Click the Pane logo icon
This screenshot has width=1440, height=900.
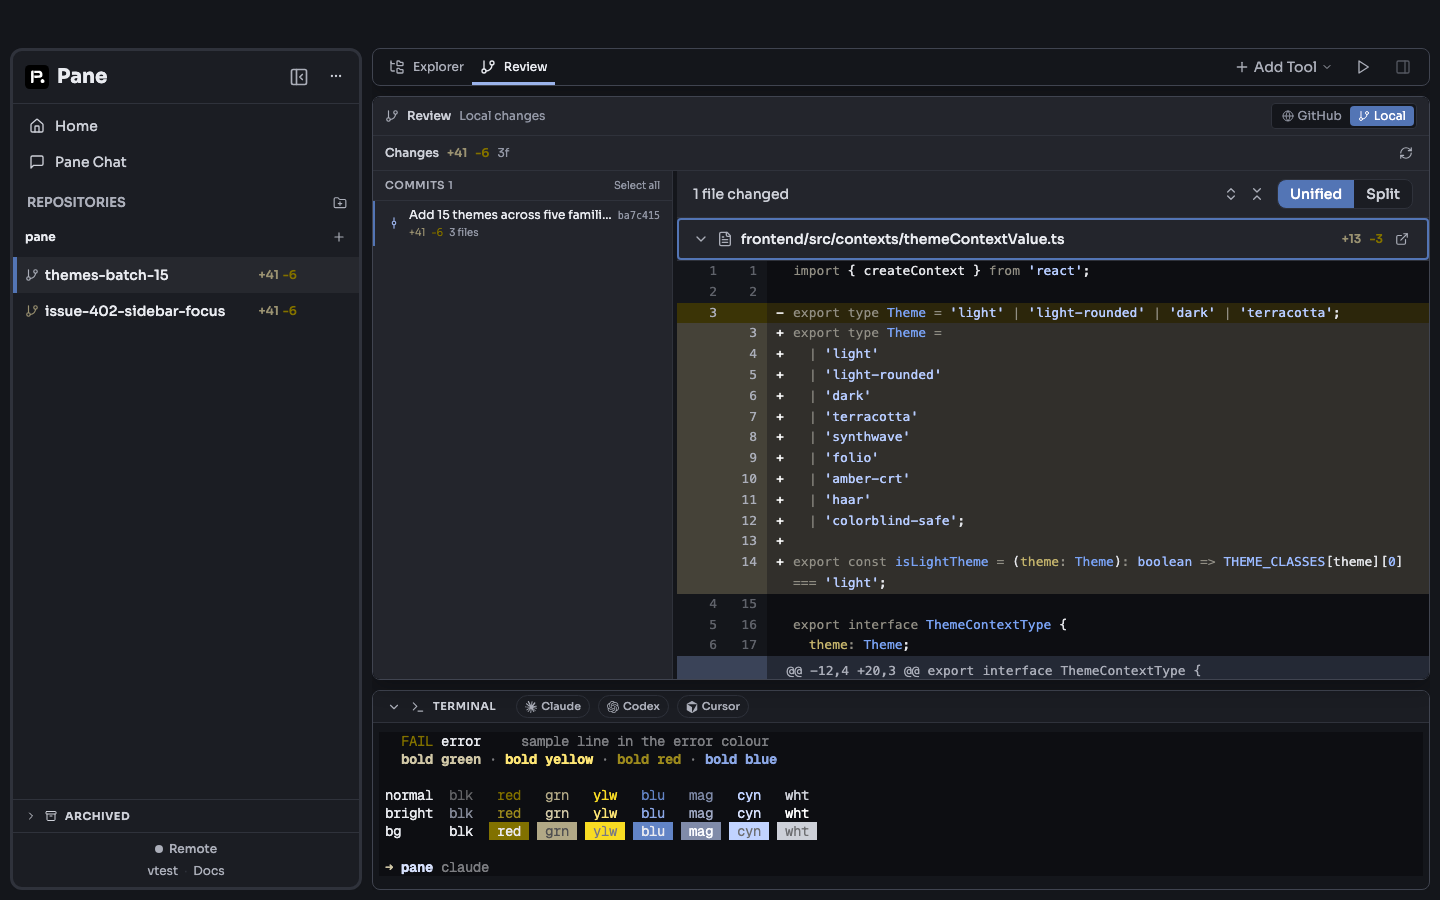(x=37, y=77)
